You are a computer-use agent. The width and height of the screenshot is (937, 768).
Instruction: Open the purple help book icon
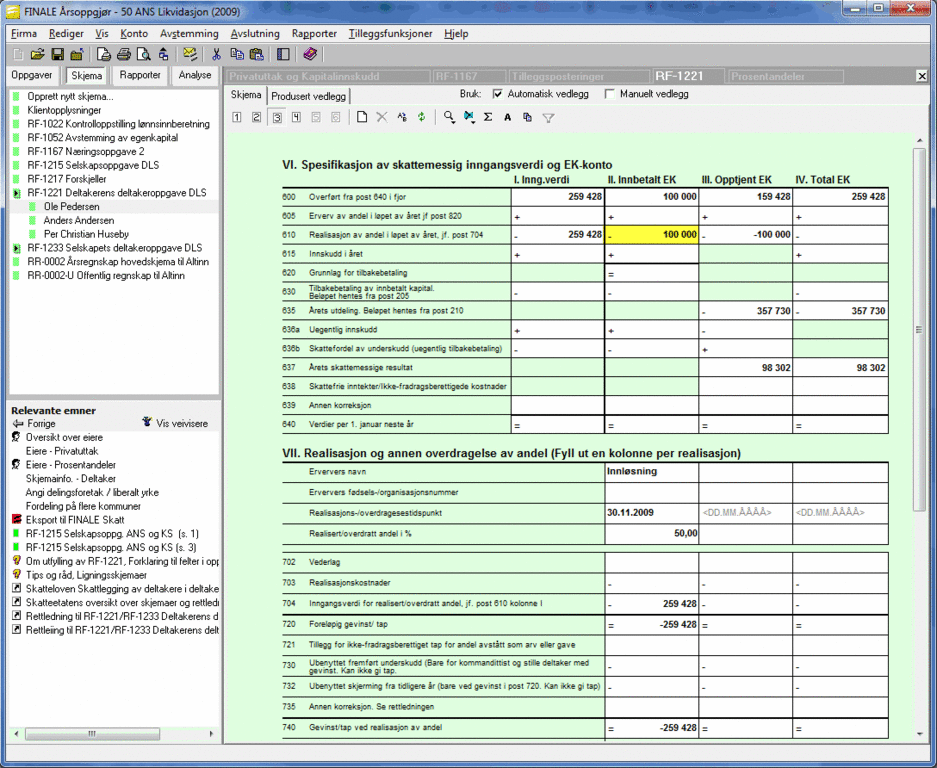pos(310,55)
